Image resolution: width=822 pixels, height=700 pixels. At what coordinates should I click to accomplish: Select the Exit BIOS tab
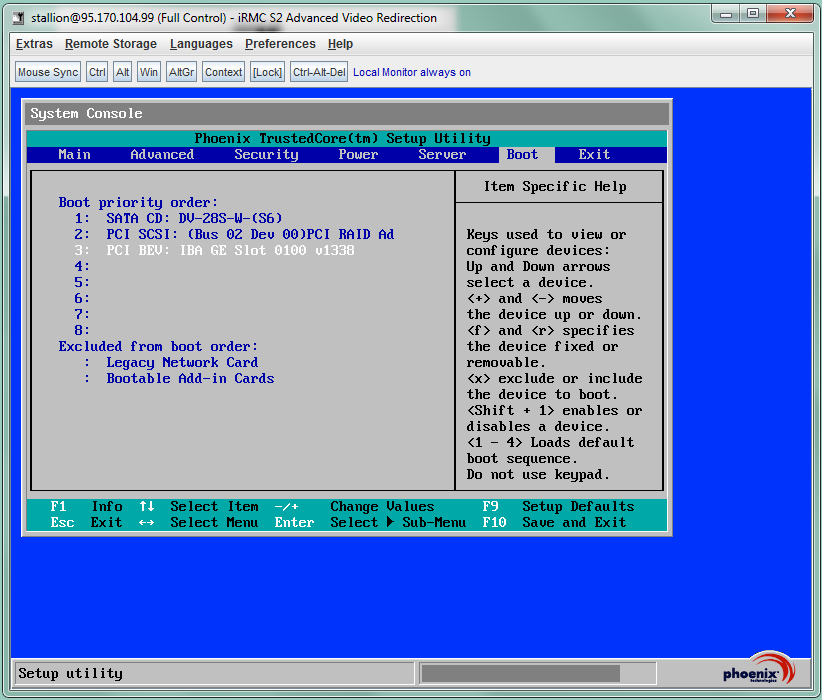(x=594, y=155)
